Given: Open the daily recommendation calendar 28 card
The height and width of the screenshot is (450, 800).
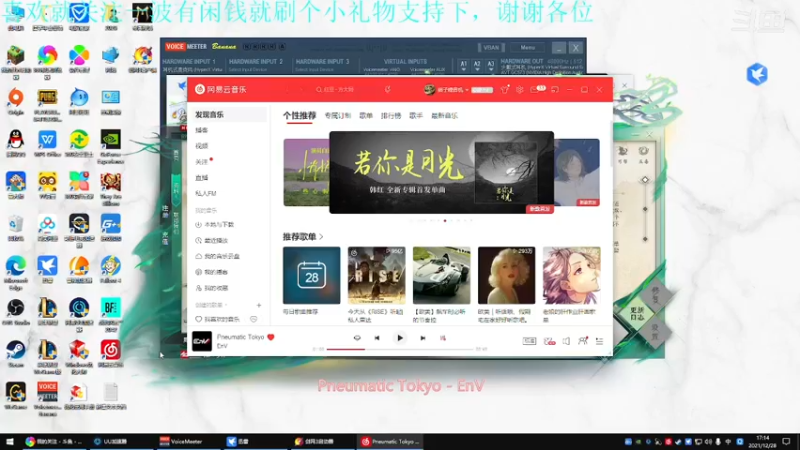Looking at the screenshot, I should click(311, 276).
